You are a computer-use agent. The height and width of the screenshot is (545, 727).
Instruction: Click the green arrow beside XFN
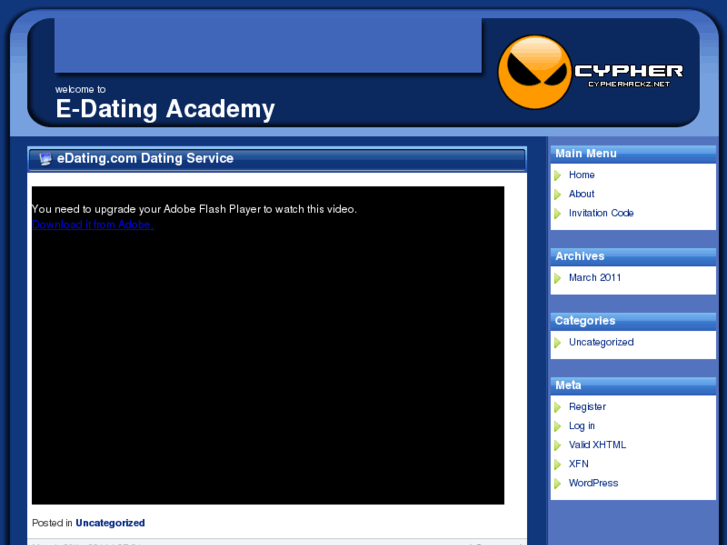[558, 464]
